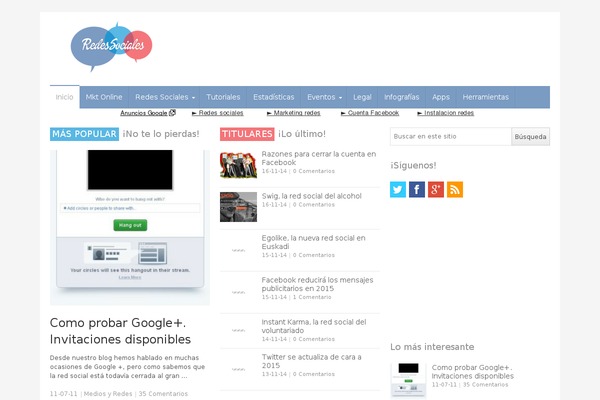This screenshot has width=600, height=400.
Task: Expand the Eventos dropdown menu
Action: (x=324, y=97)
